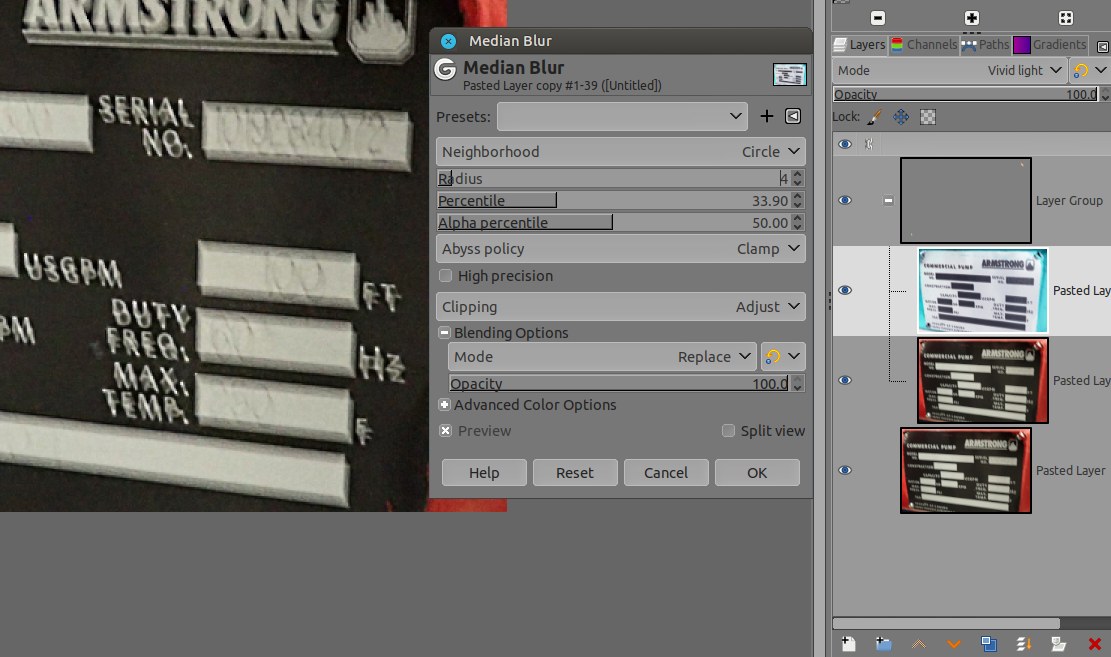Image resolution: width=1111 pixels, height=657 pixels.
Task: Increase Radius with the up stepper
Action: pos(798,174)
